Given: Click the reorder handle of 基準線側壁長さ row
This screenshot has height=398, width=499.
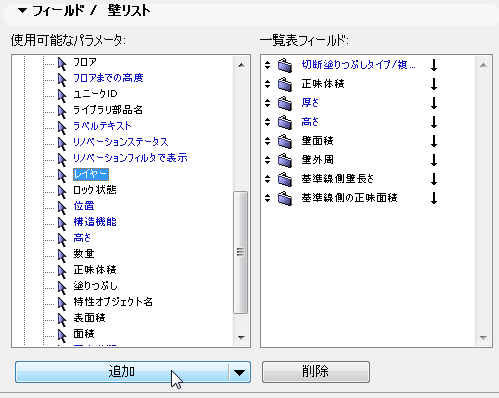Looking at the screenshot, I should (x=268, y=179).
